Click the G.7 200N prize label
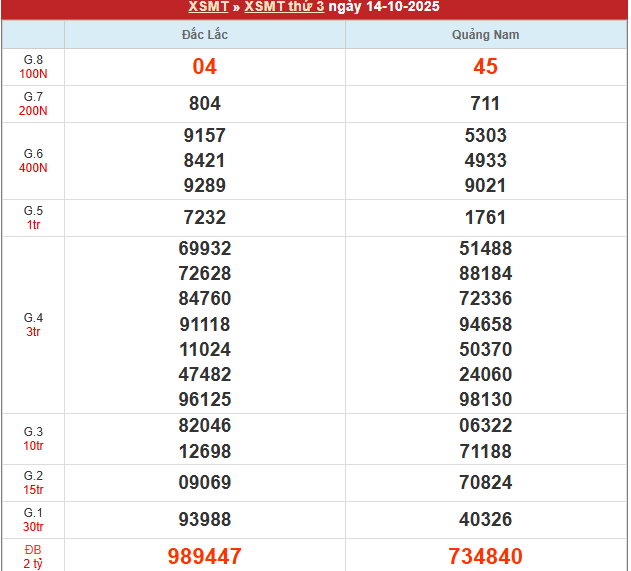631x571 pixels. 33,103
